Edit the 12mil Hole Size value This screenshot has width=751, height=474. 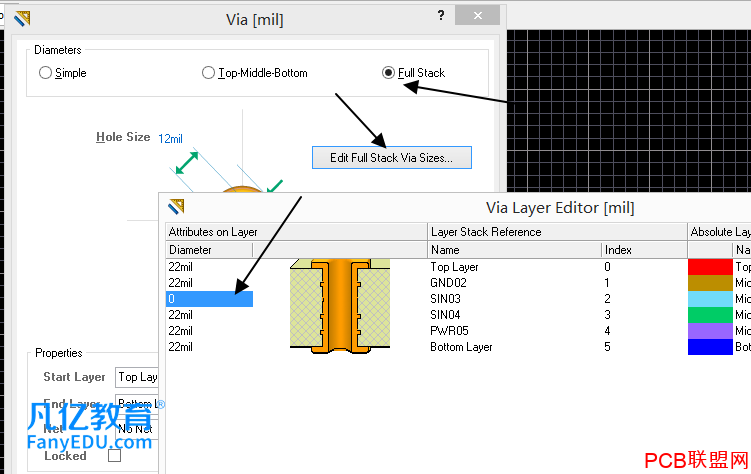tap(171, 139)
